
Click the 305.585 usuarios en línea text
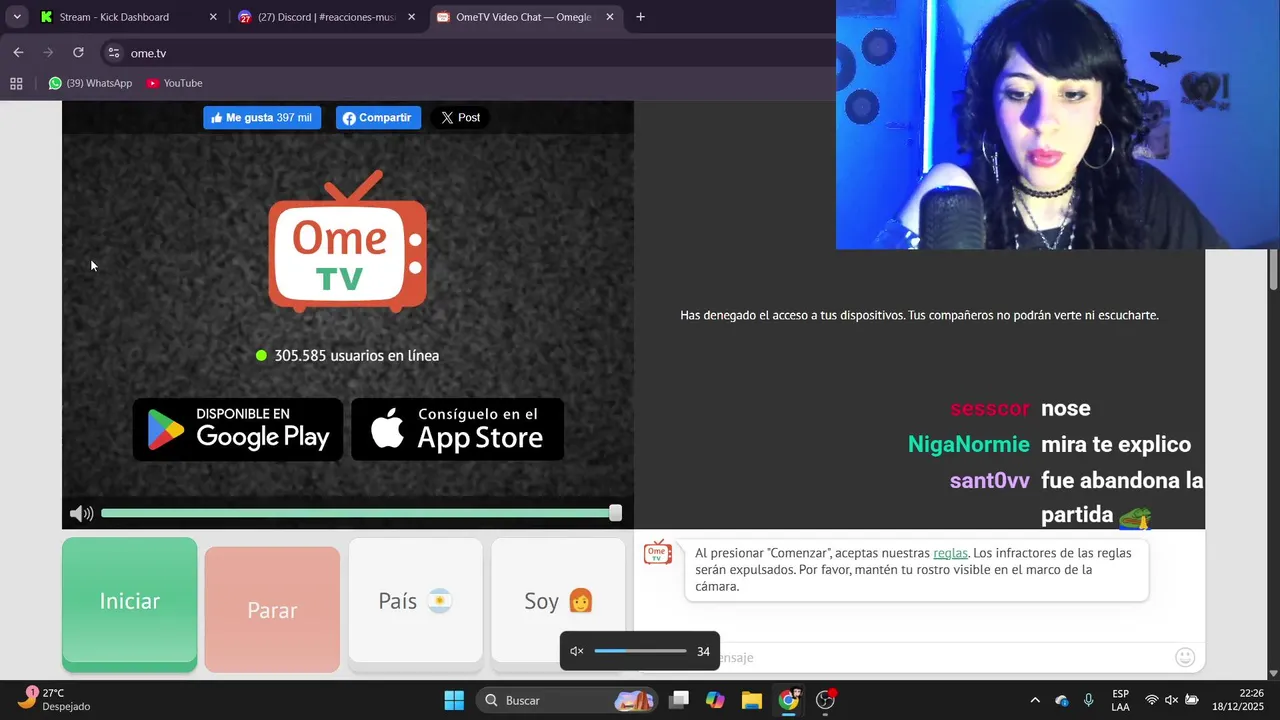(356, 355)
